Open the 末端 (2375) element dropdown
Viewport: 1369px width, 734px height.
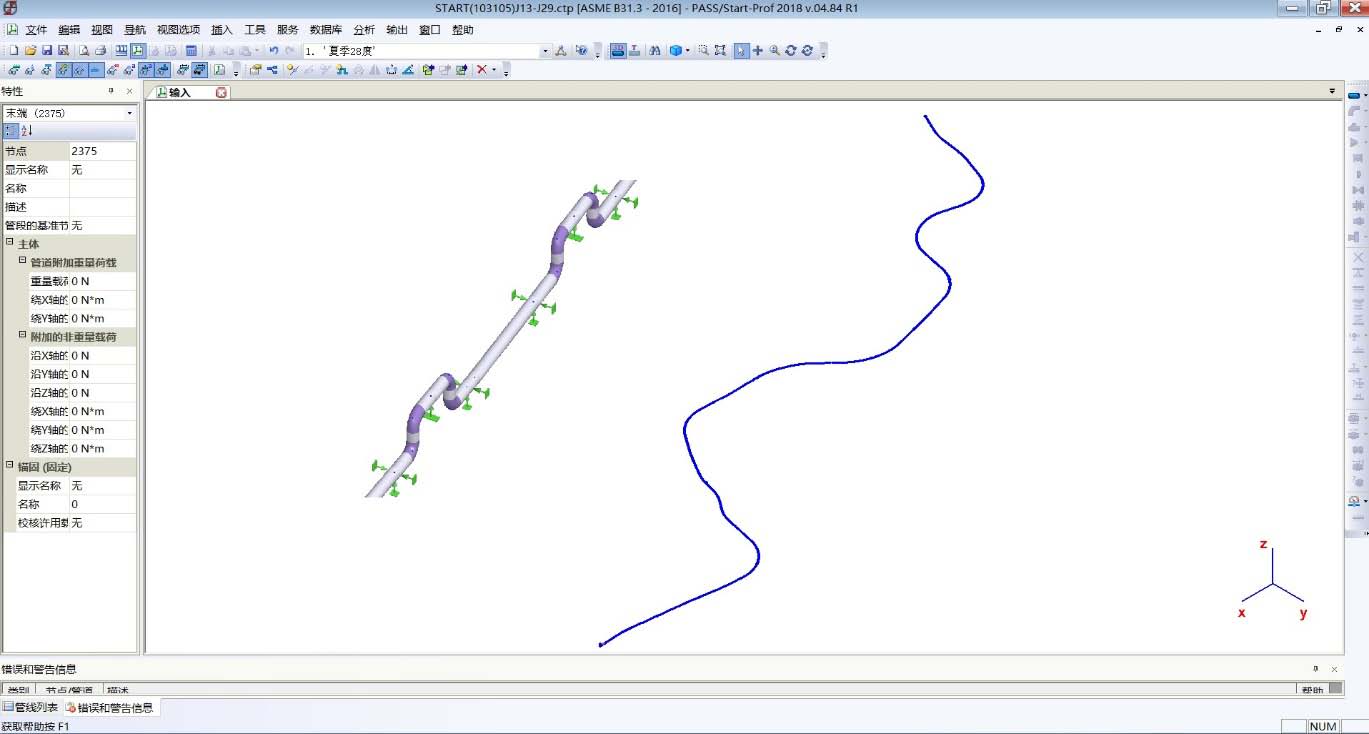tap(129, 113)
